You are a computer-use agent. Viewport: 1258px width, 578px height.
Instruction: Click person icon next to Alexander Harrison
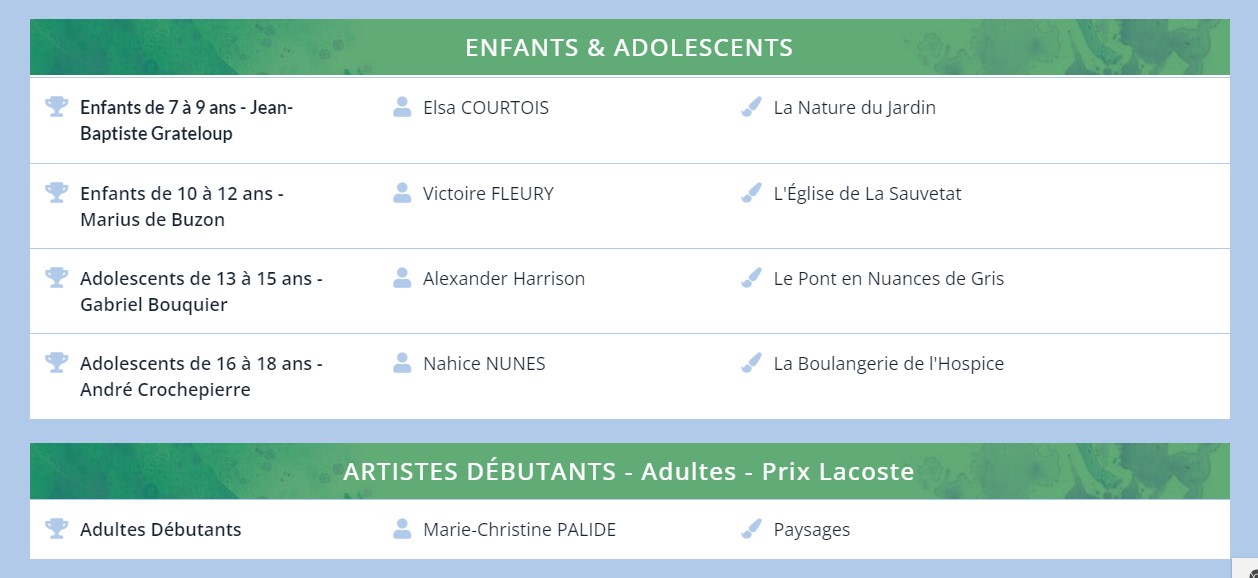(402, 278)
